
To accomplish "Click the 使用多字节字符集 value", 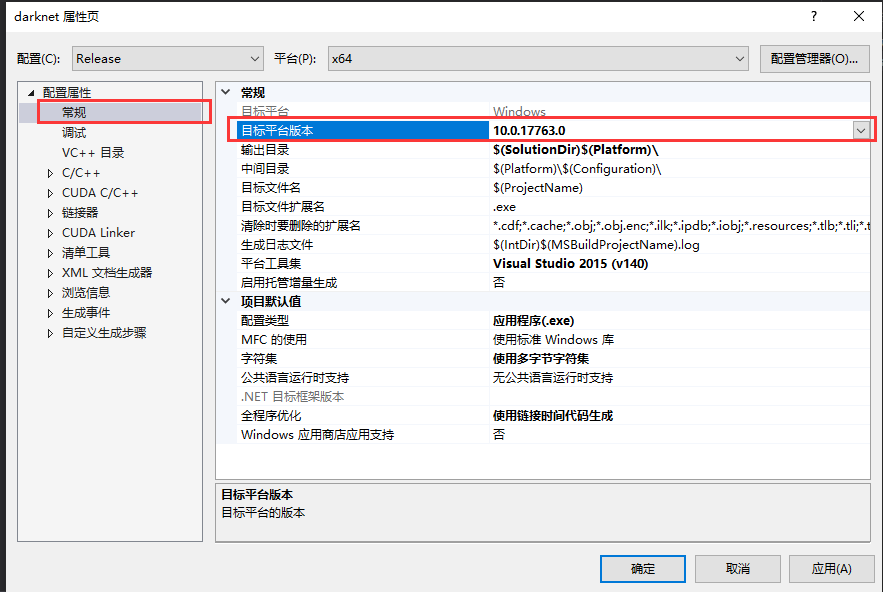I will click(541, 359).
